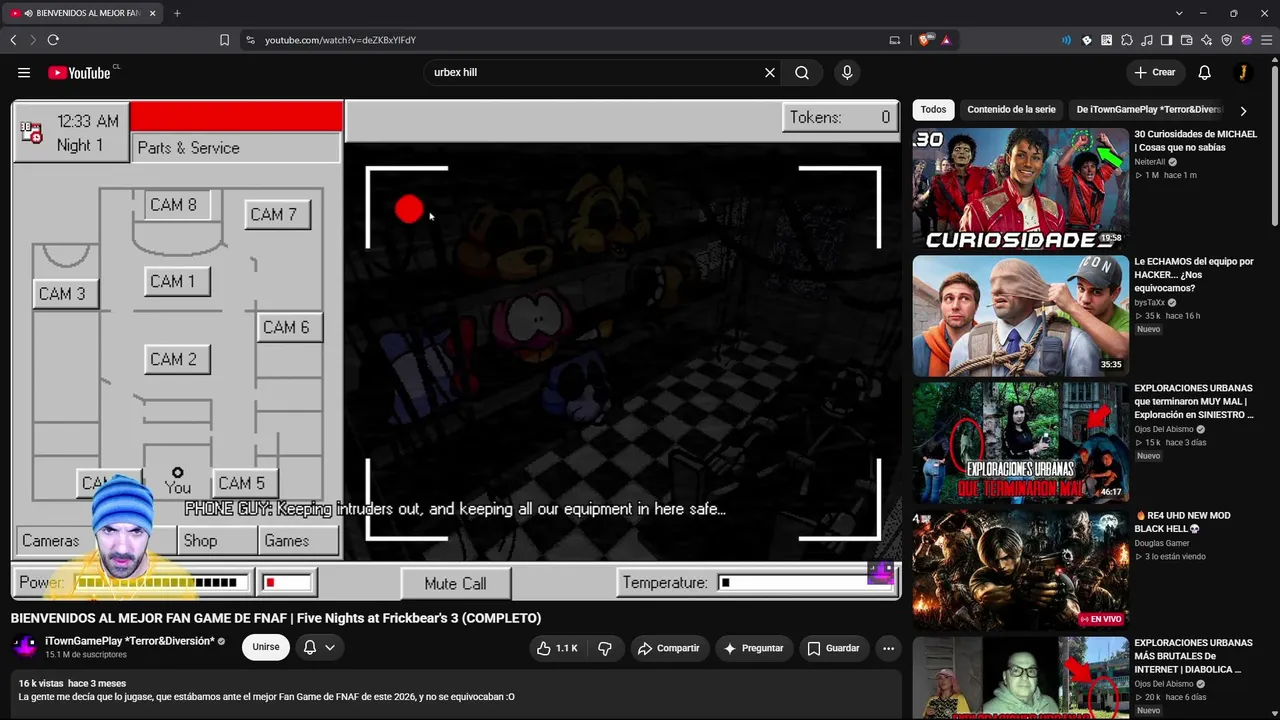This screenshot has width=1280, height=720.
Task: Open the extensions puzzle menu
Action: click(1127, 40)
